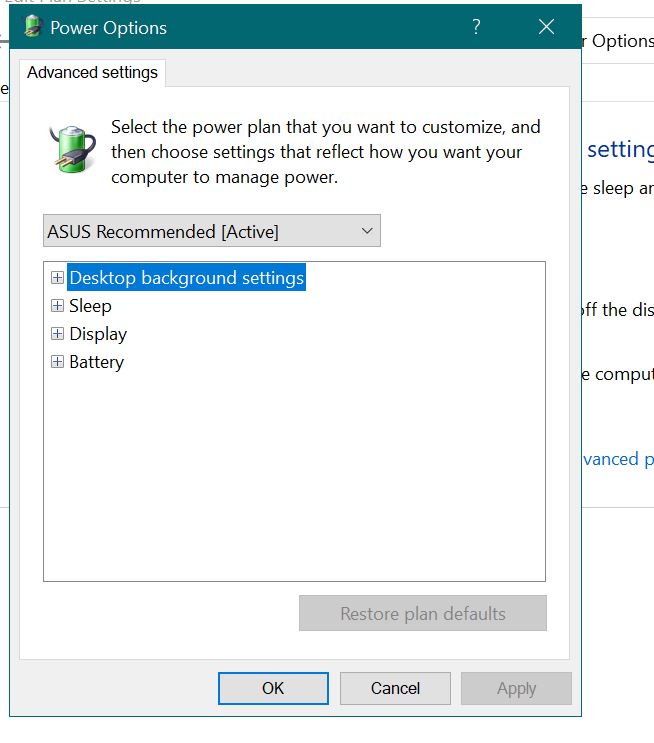The image size is (654, 743).
Task: Select the Battery tree item
Action: 97,362
